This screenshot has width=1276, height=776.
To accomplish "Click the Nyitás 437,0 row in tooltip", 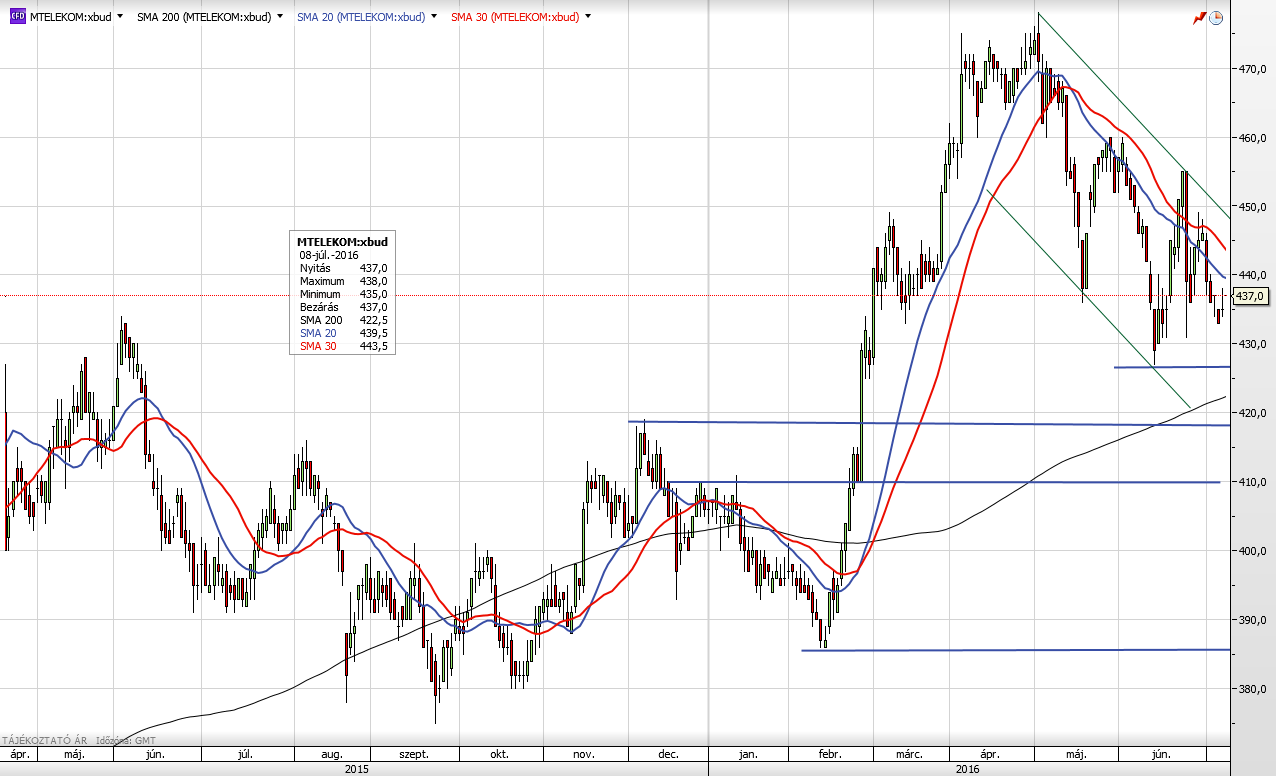I will pyautogui.click(x=343, y=268).
